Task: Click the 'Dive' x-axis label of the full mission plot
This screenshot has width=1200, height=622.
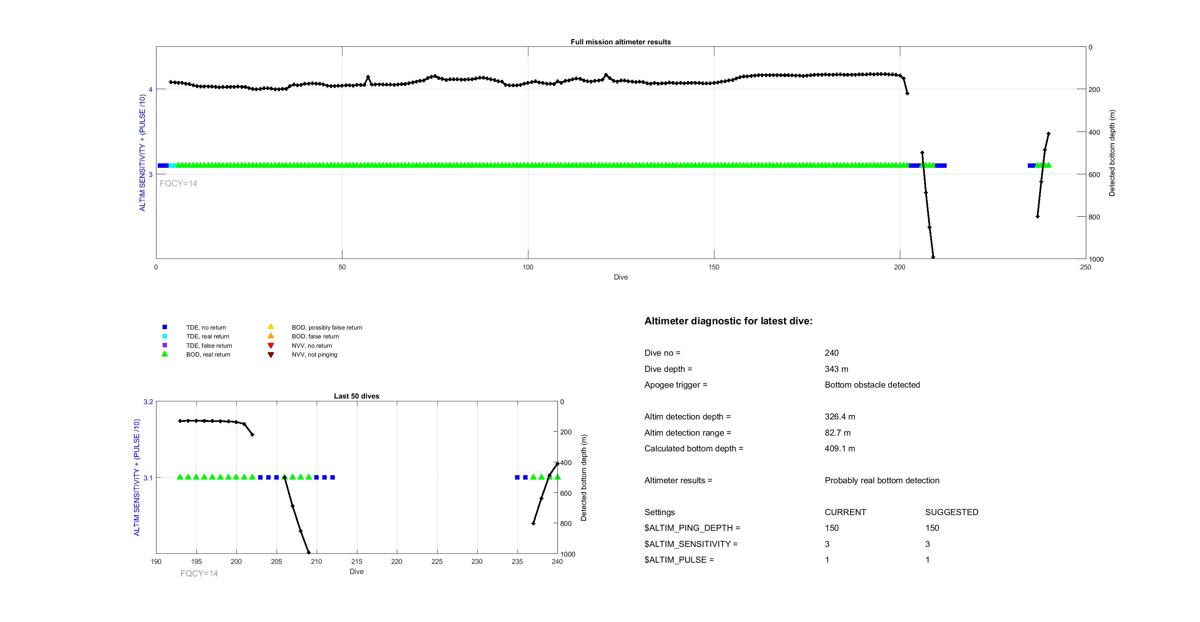Action: [621, 276]
